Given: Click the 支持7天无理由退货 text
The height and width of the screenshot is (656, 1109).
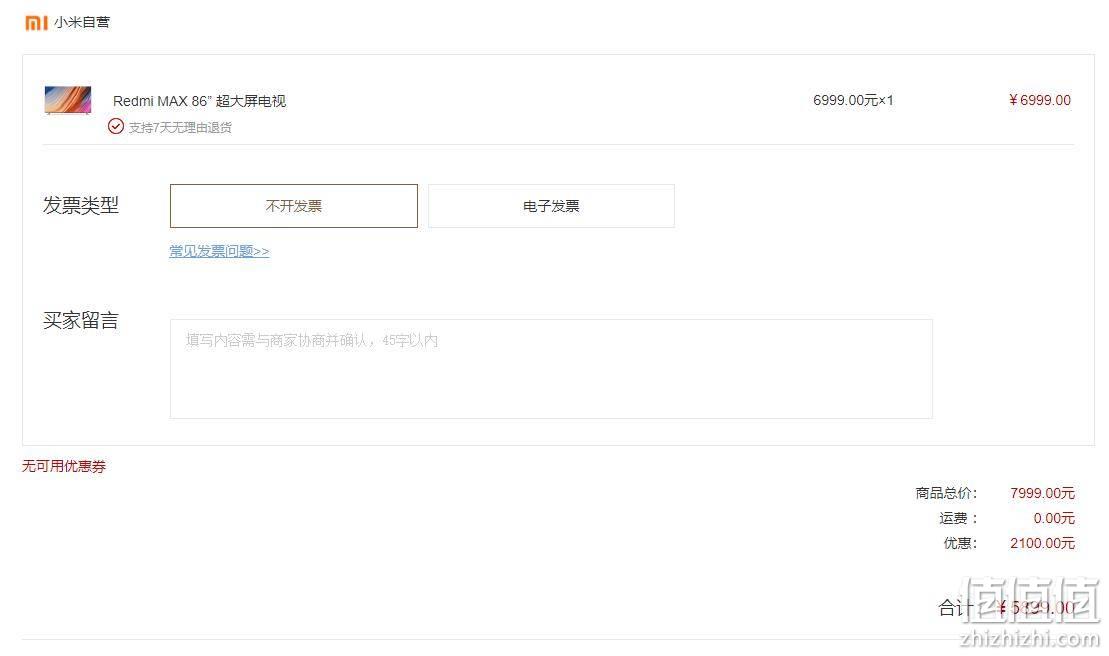Looking at the screenshot, I should click(180, 127).
